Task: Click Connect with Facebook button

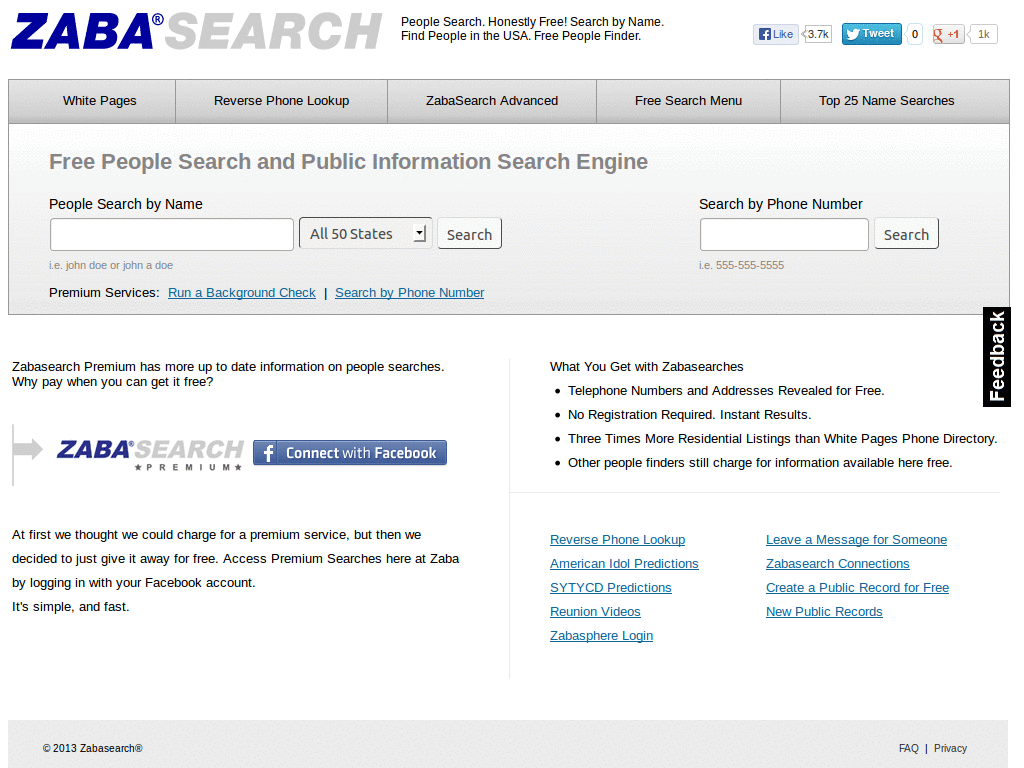Action: [349, 453]
